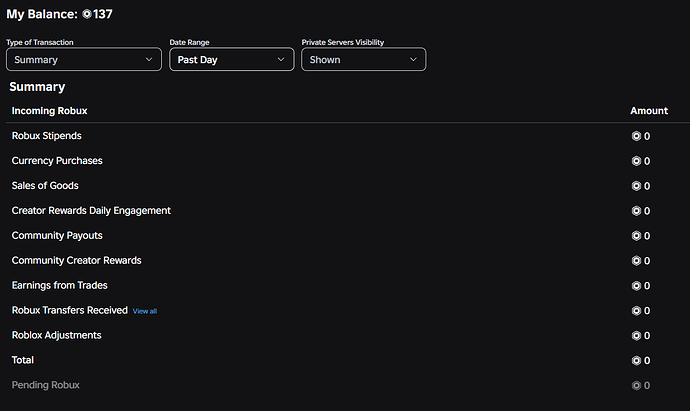
Task: Select the Robux Transfers Received label
Action: (70, 311)
